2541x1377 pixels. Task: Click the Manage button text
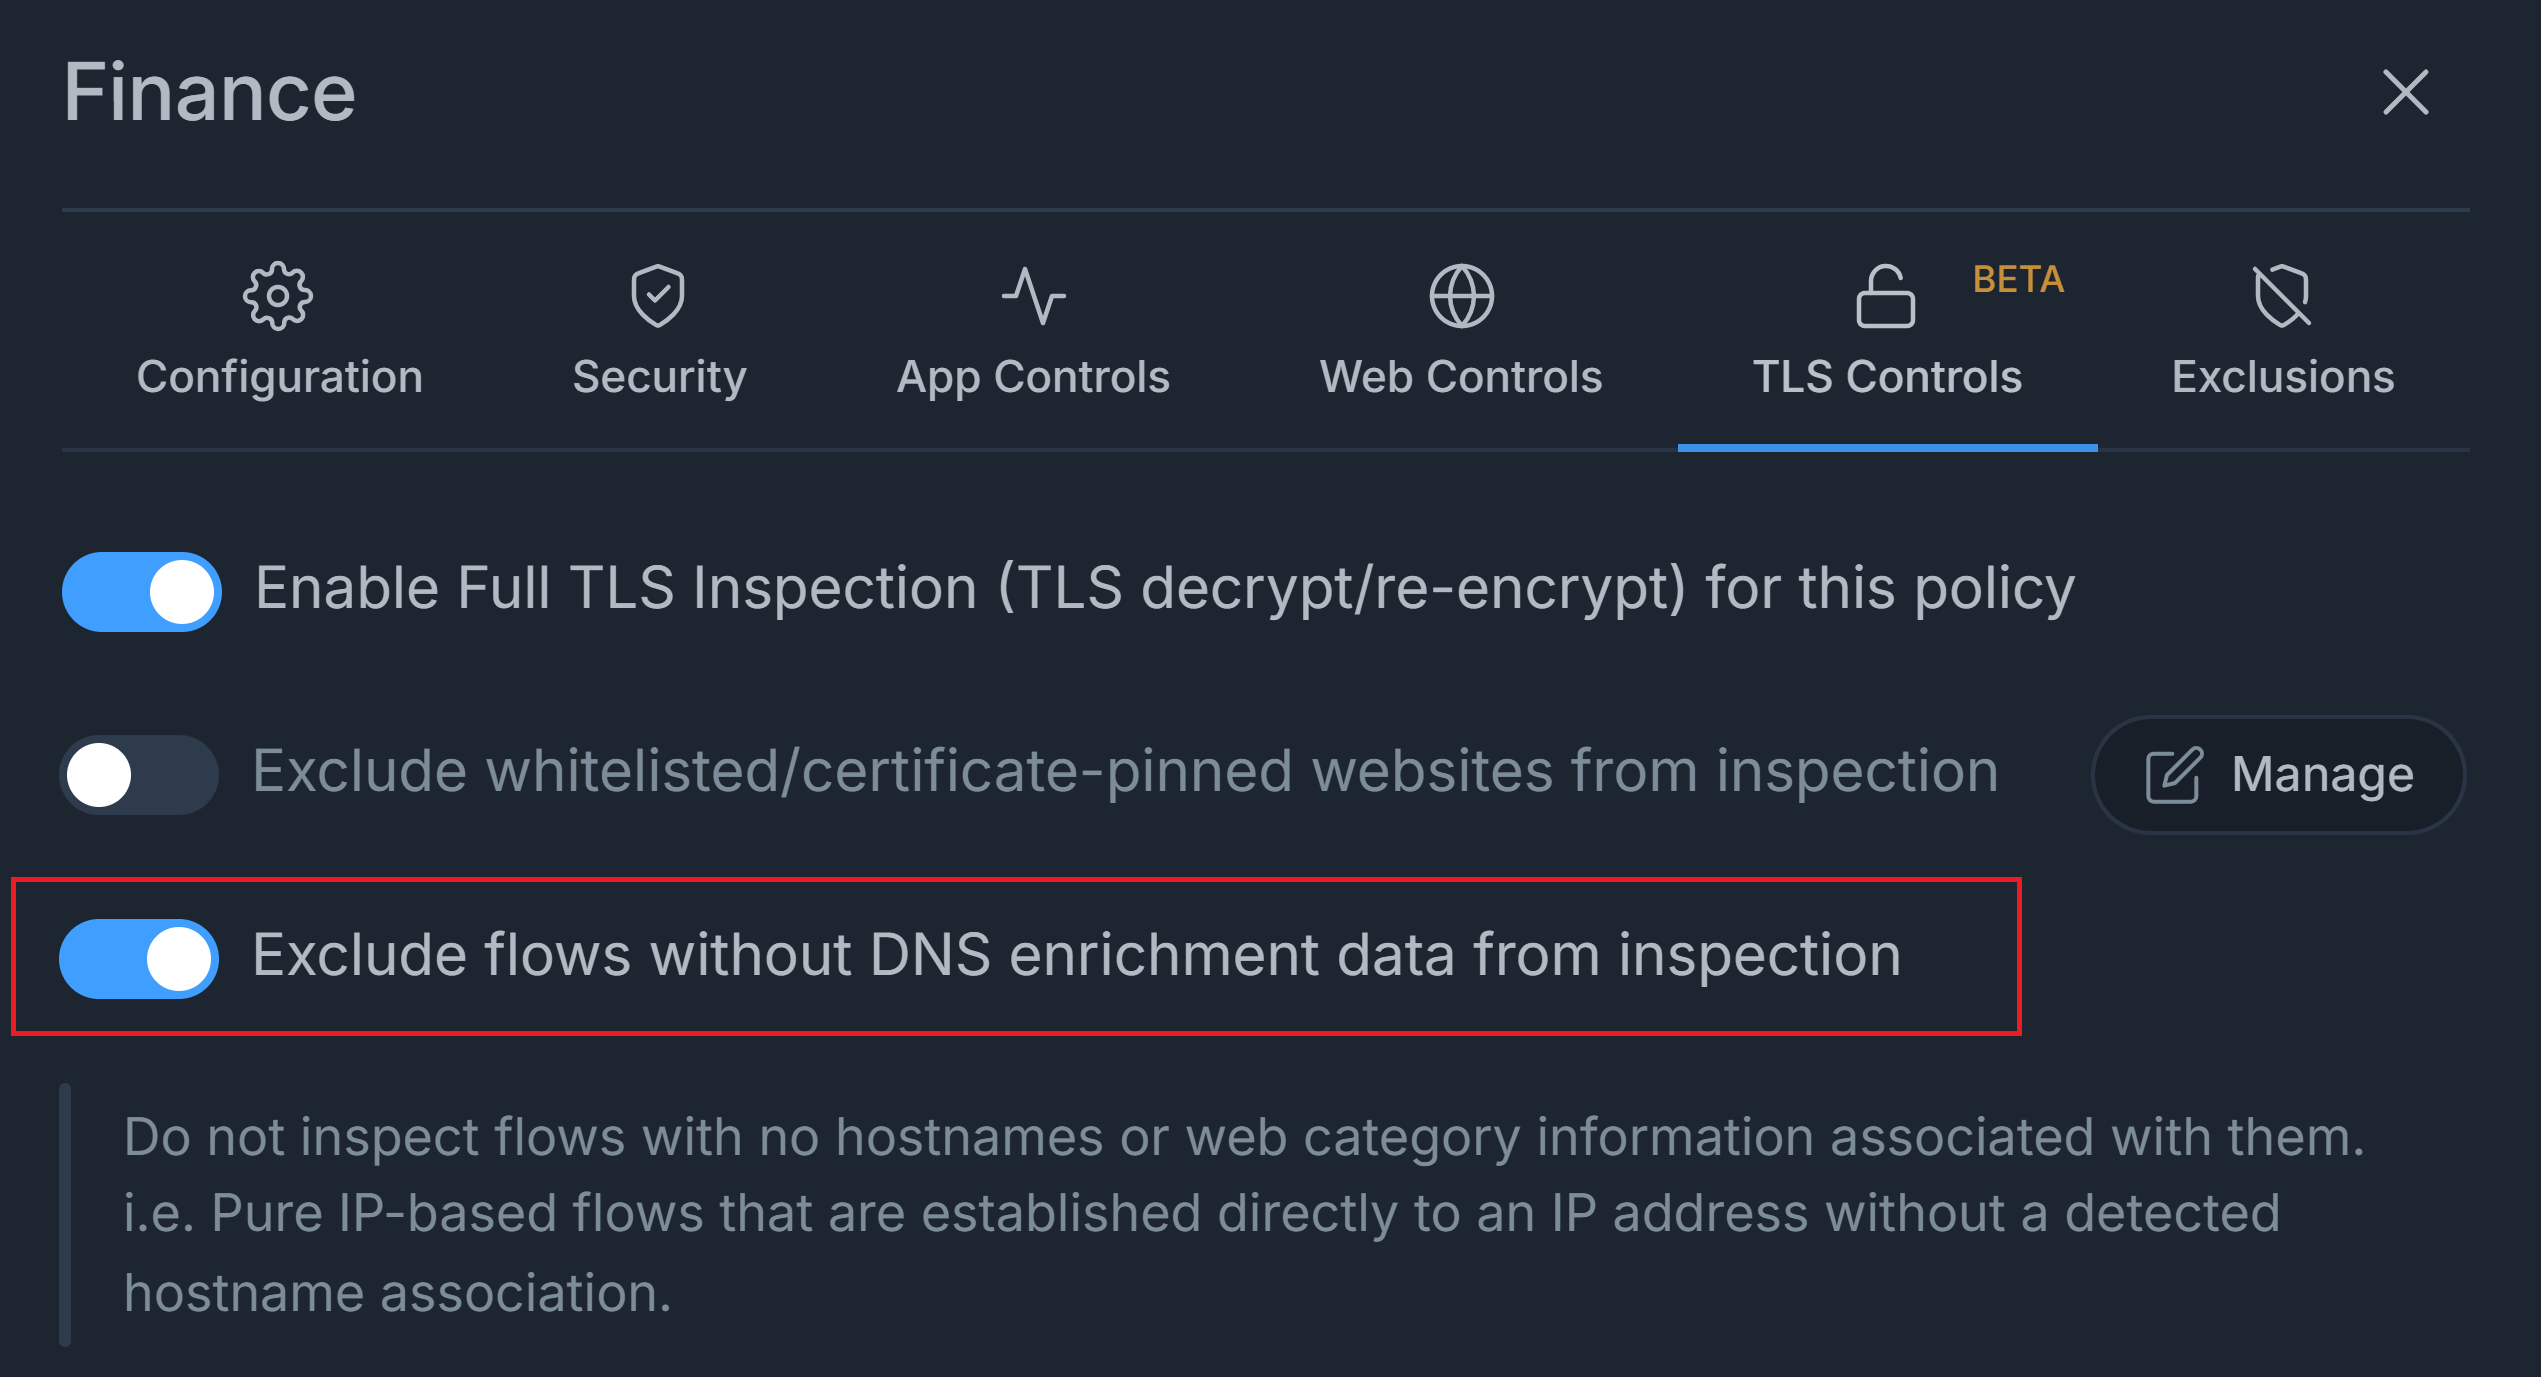2322,775
